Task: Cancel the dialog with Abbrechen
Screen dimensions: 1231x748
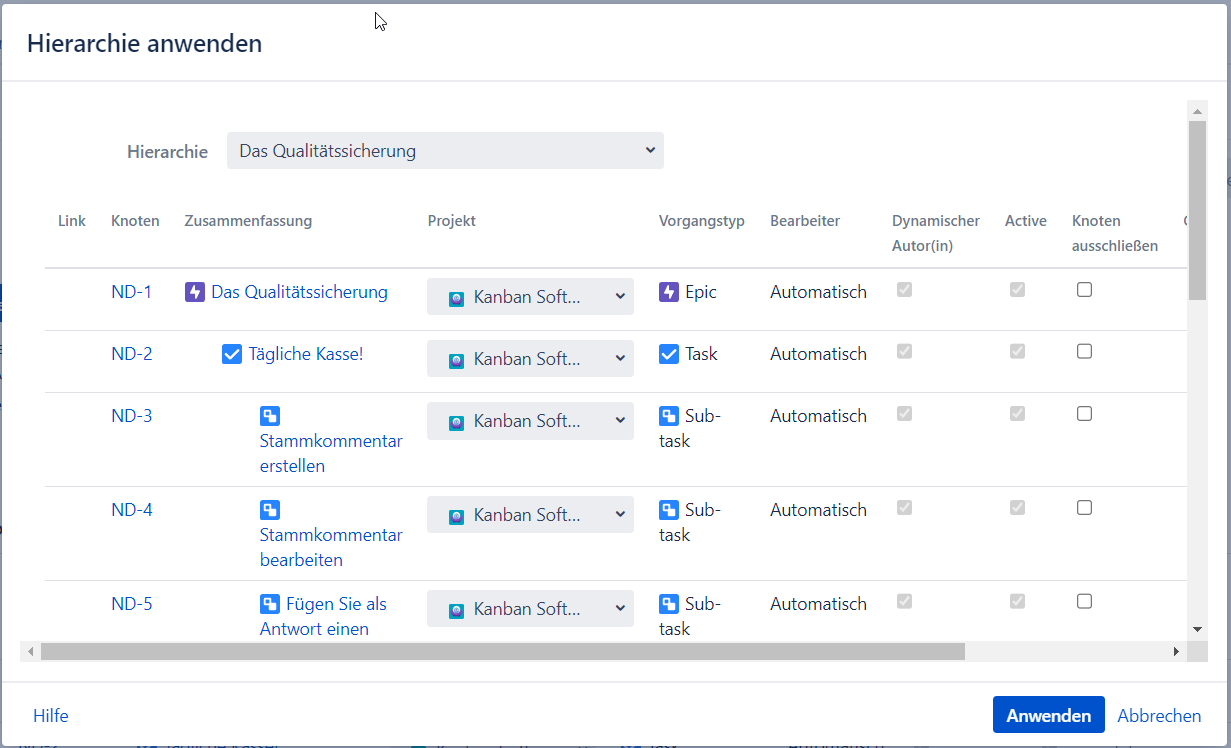Action: [1159, 716]
